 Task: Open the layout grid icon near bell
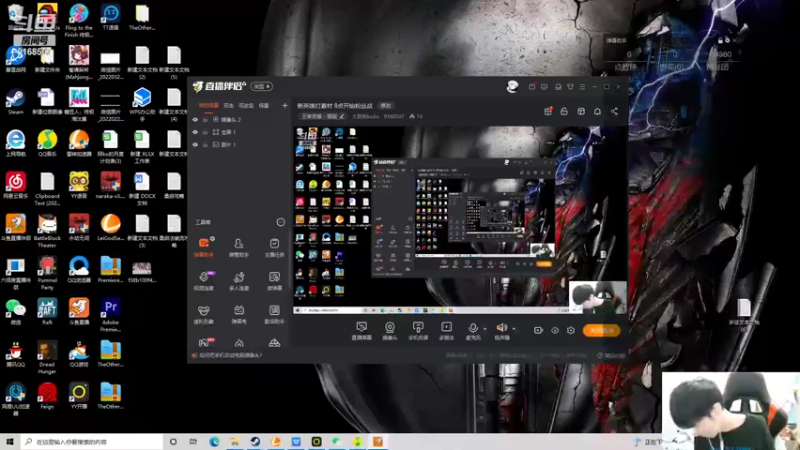581,111
